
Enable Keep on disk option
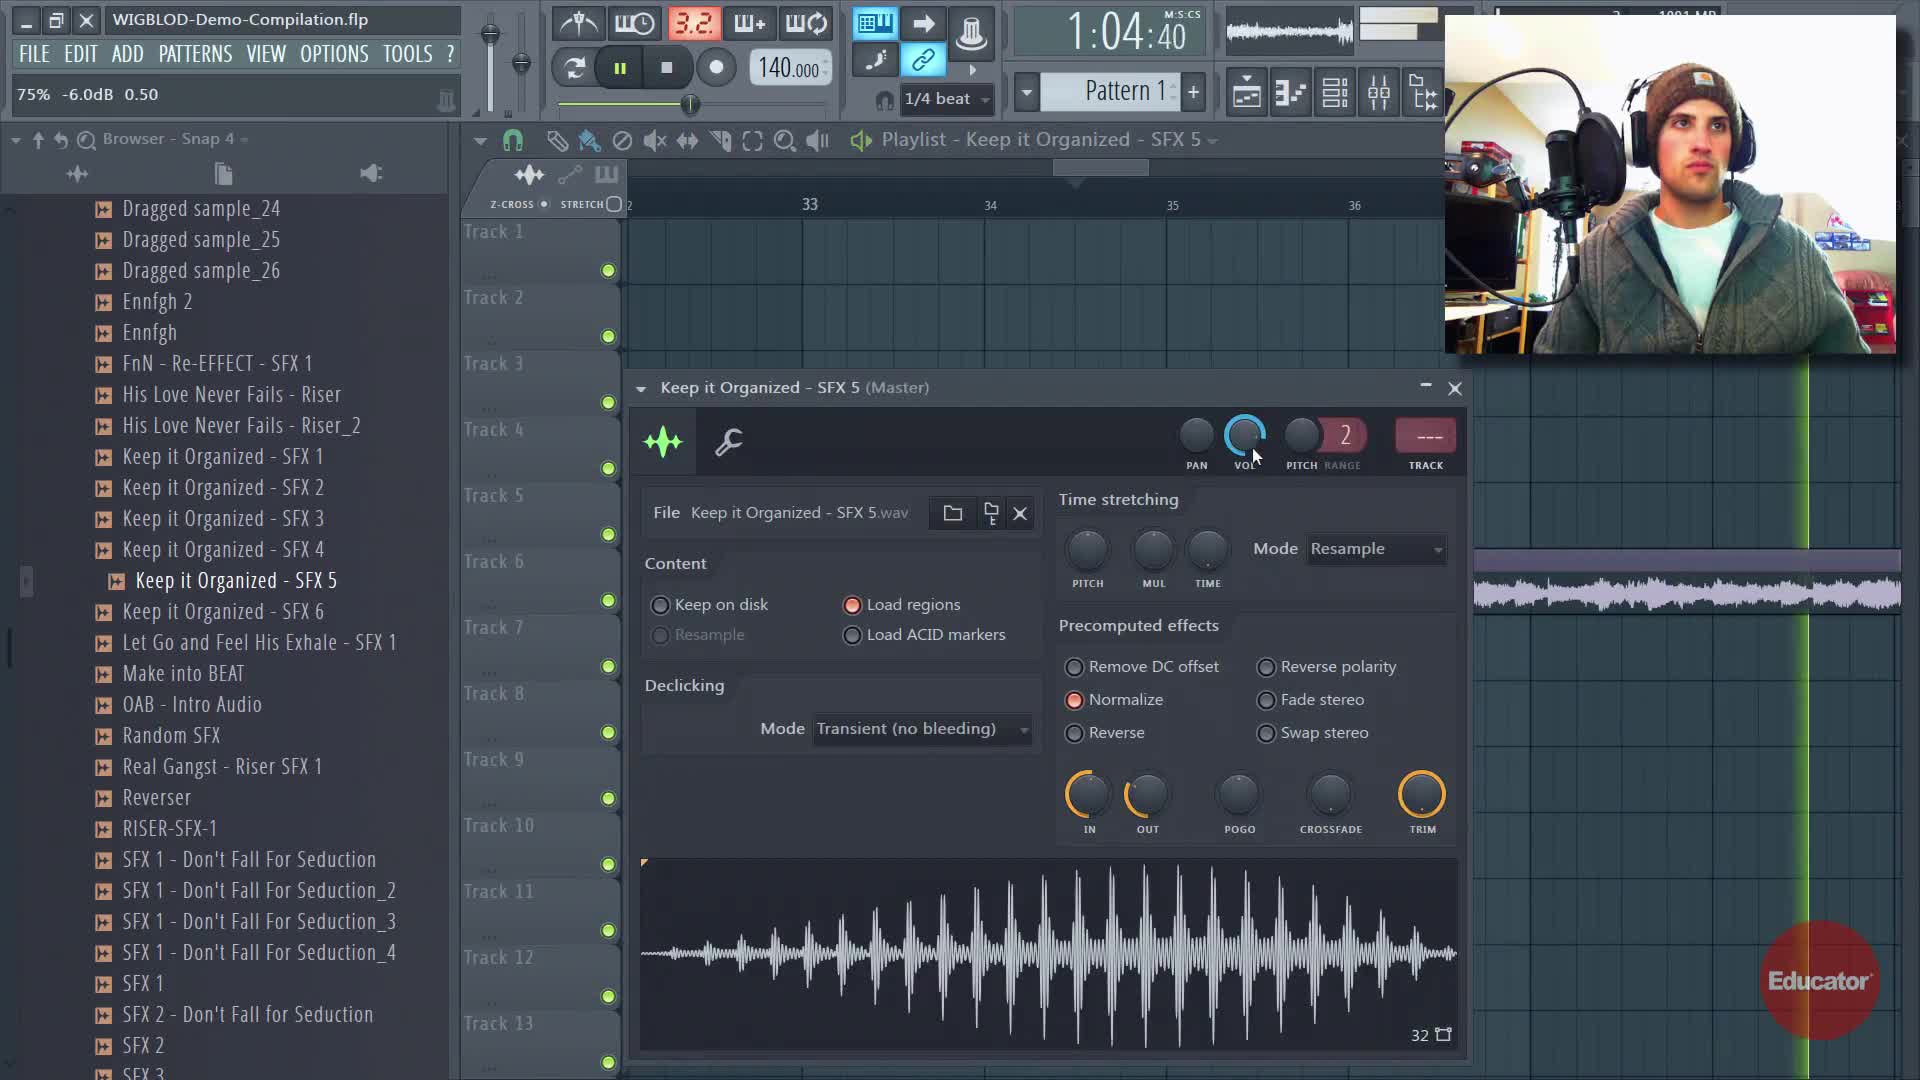pos(661,605)
